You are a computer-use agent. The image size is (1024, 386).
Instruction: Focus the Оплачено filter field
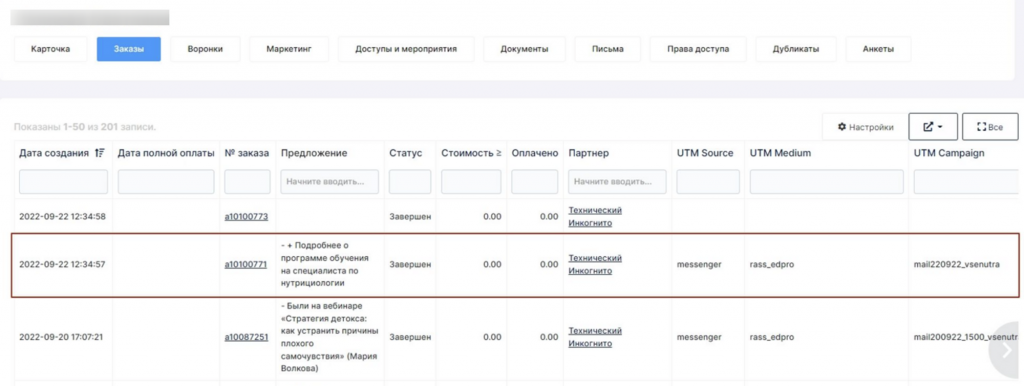pos(535,182)
